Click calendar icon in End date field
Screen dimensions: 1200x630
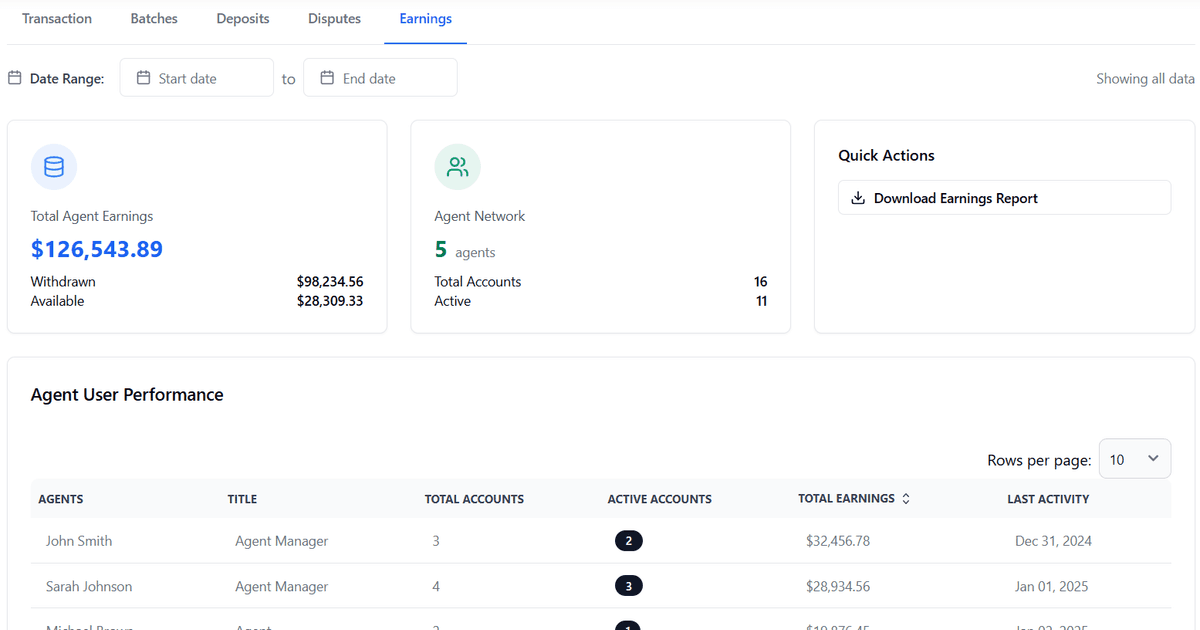click(x=327, y=78)
